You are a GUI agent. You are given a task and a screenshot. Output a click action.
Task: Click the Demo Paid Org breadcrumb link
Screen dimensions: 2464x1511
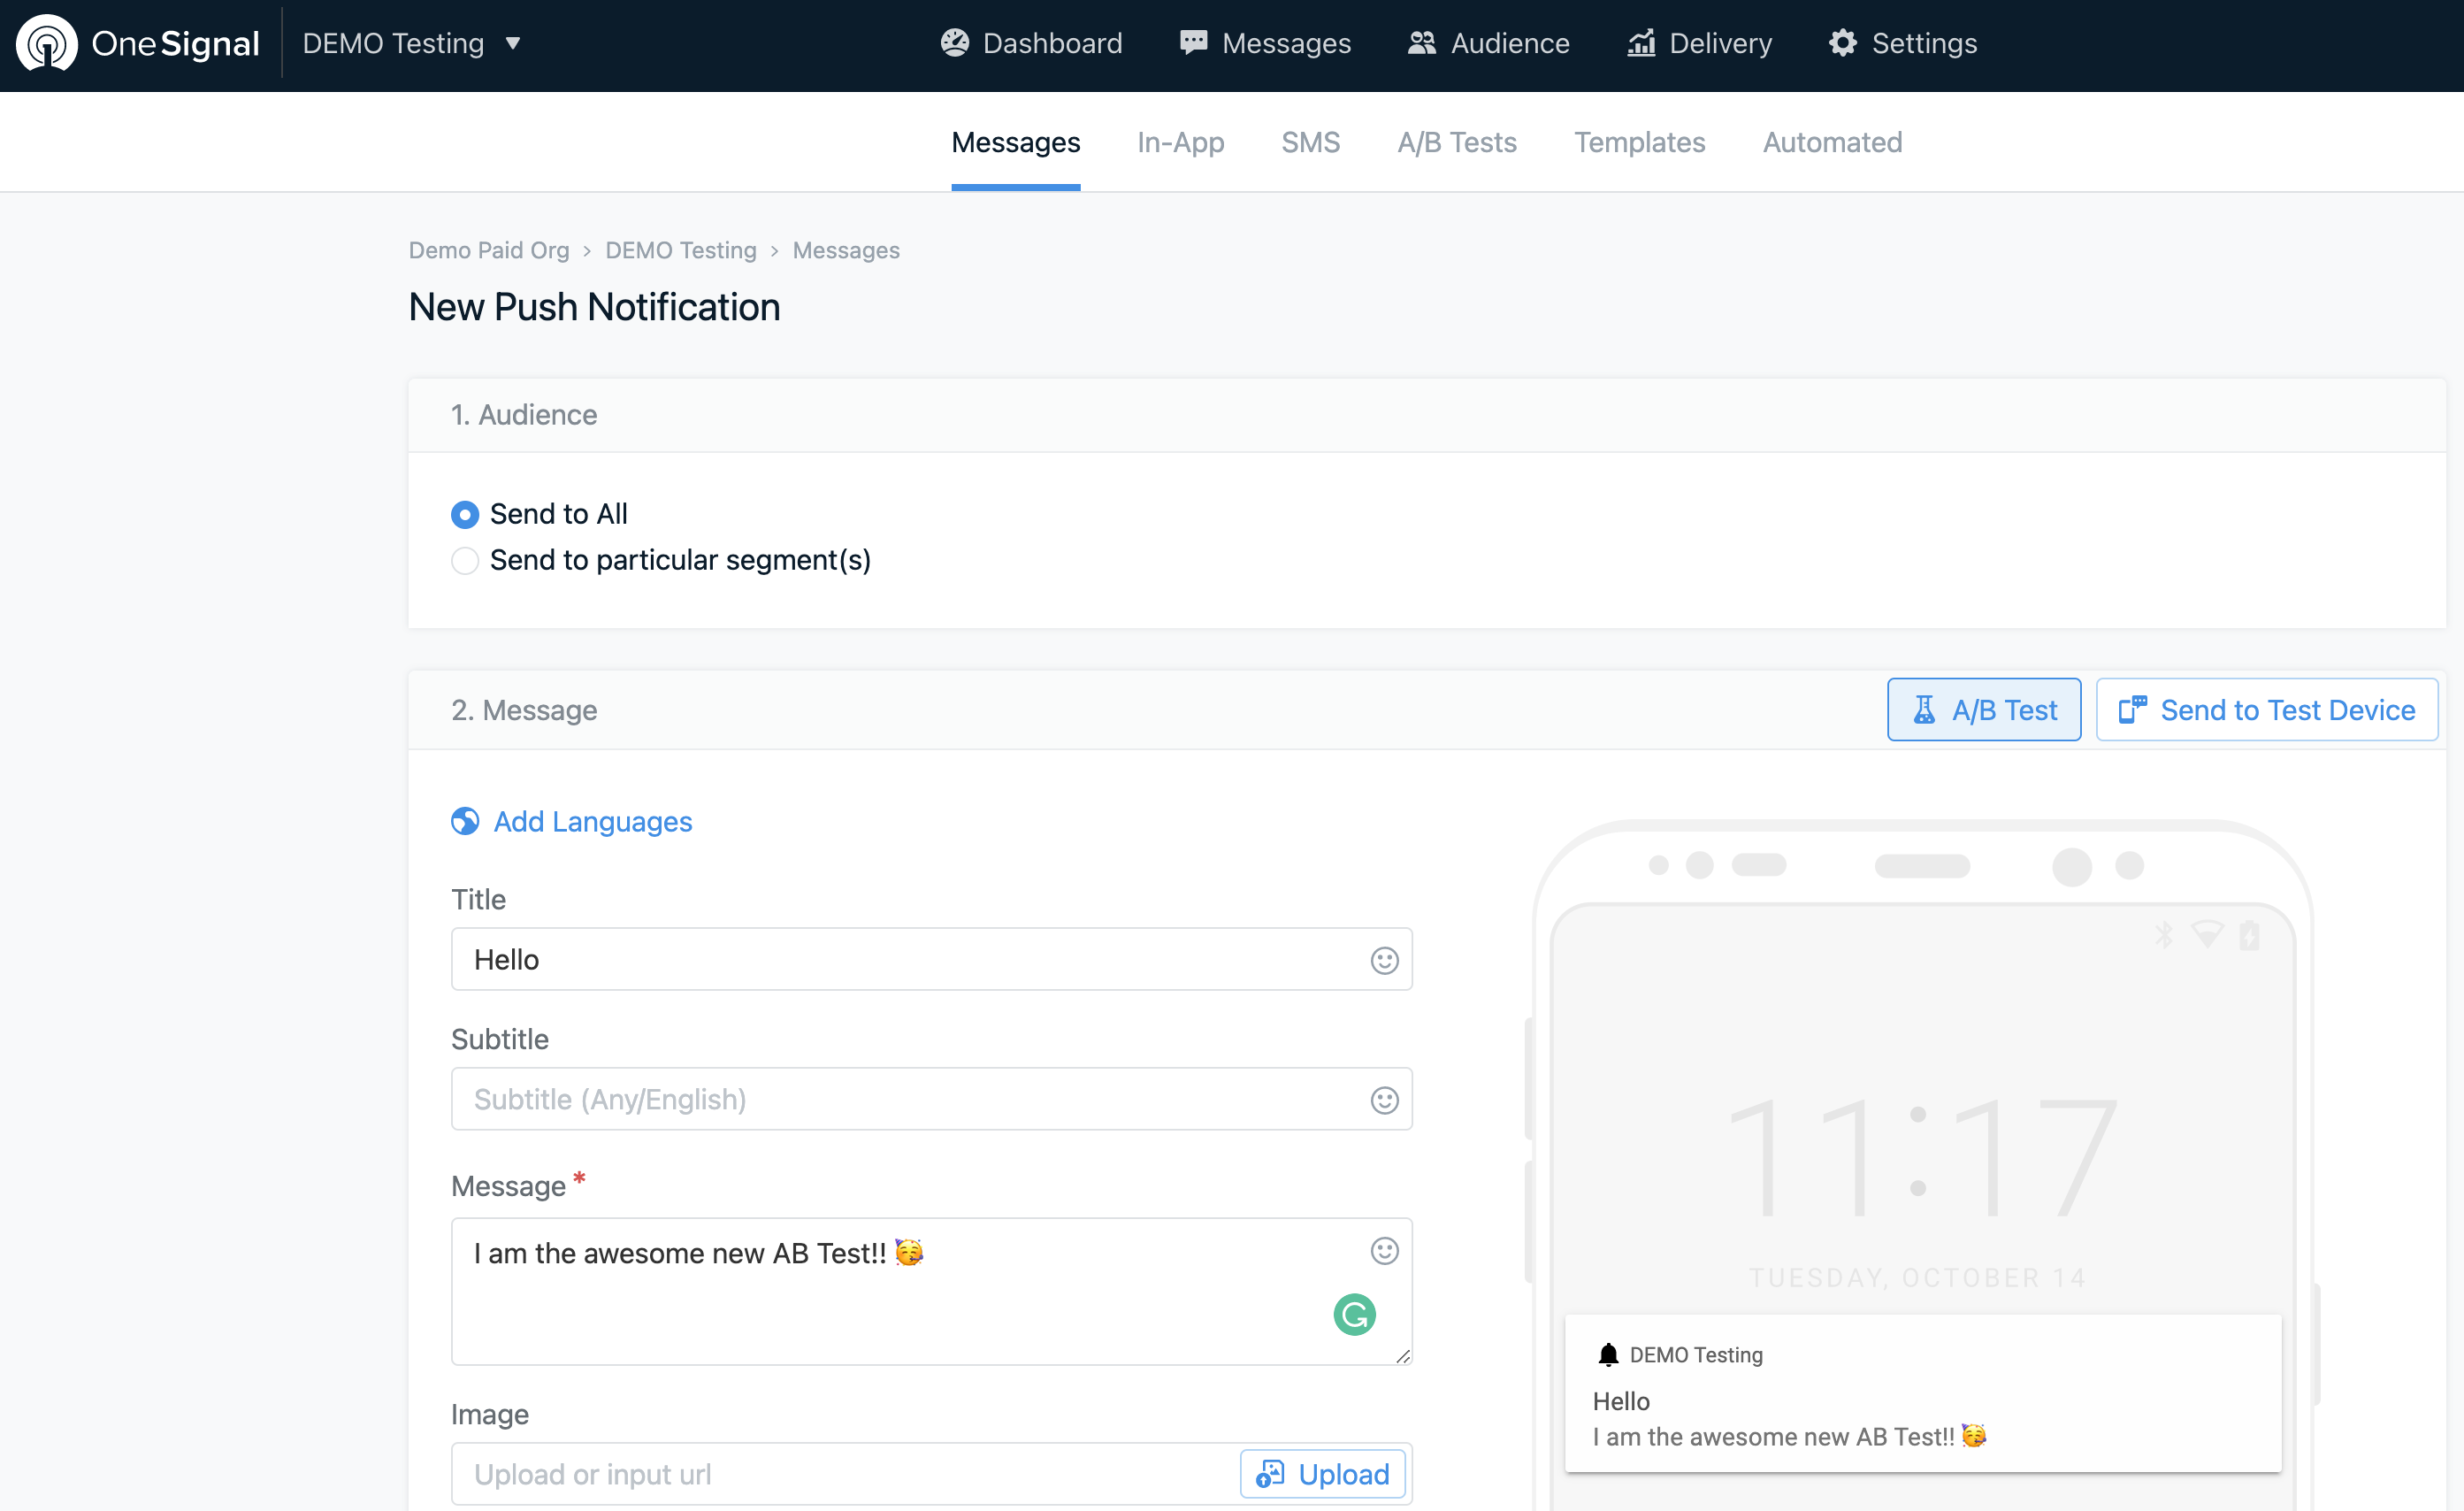(x=488, y=250)
